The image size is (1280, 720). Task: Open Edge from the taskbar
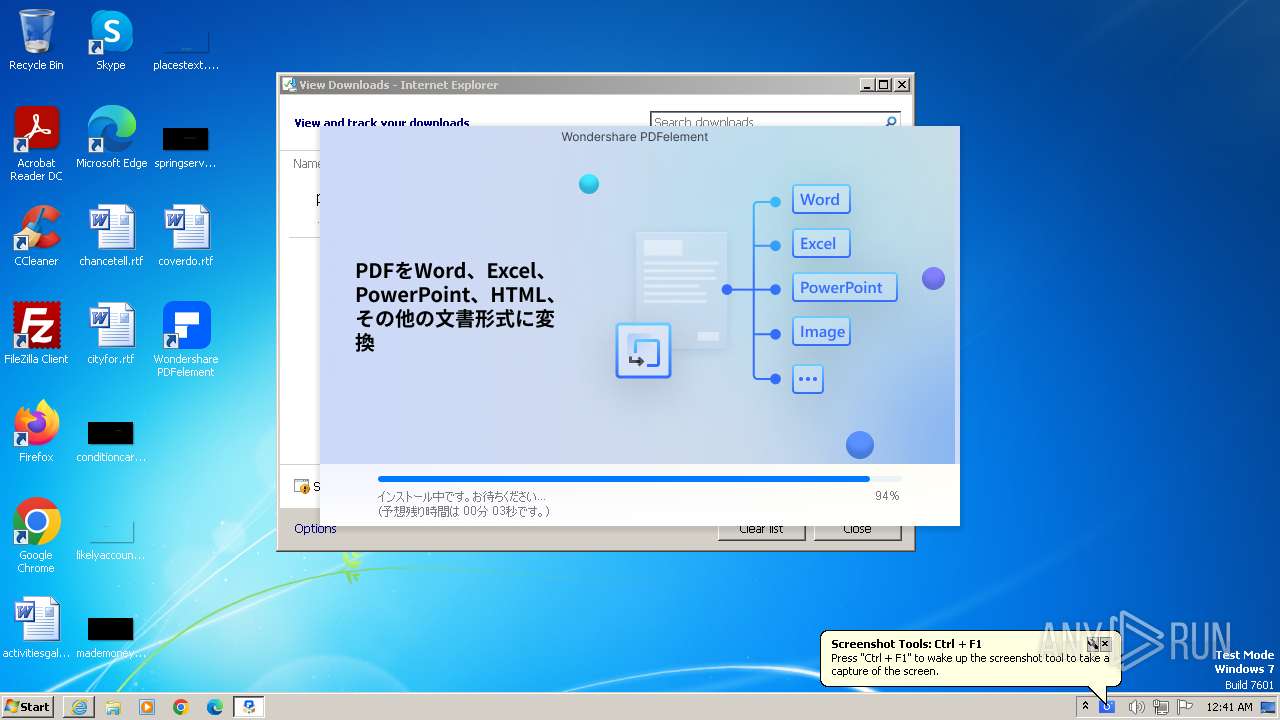[x=215, y=707]
